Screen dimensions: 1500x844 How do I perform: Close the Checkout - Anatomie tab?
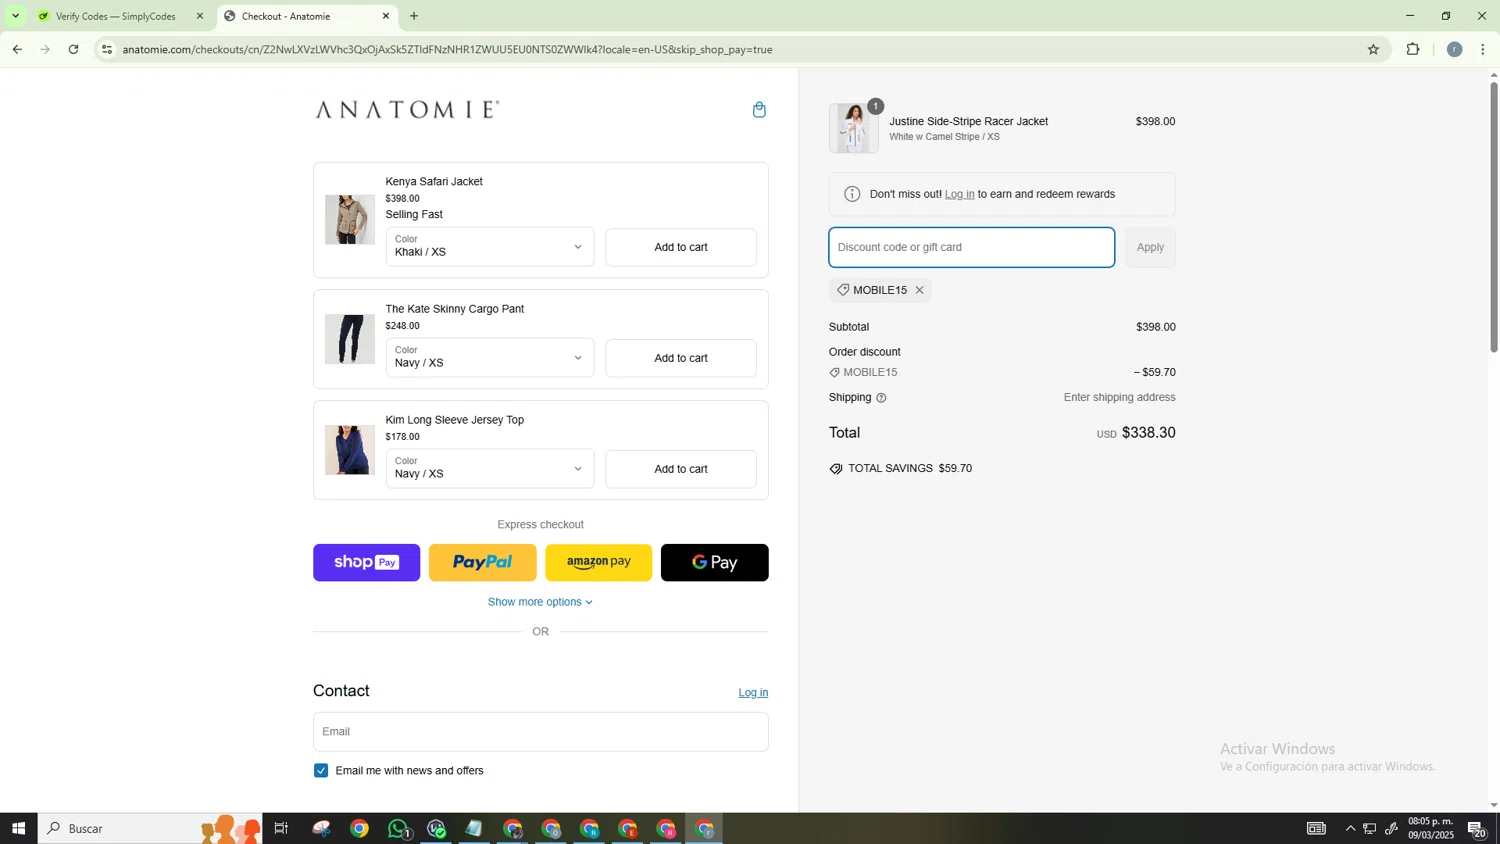(386, 16)
